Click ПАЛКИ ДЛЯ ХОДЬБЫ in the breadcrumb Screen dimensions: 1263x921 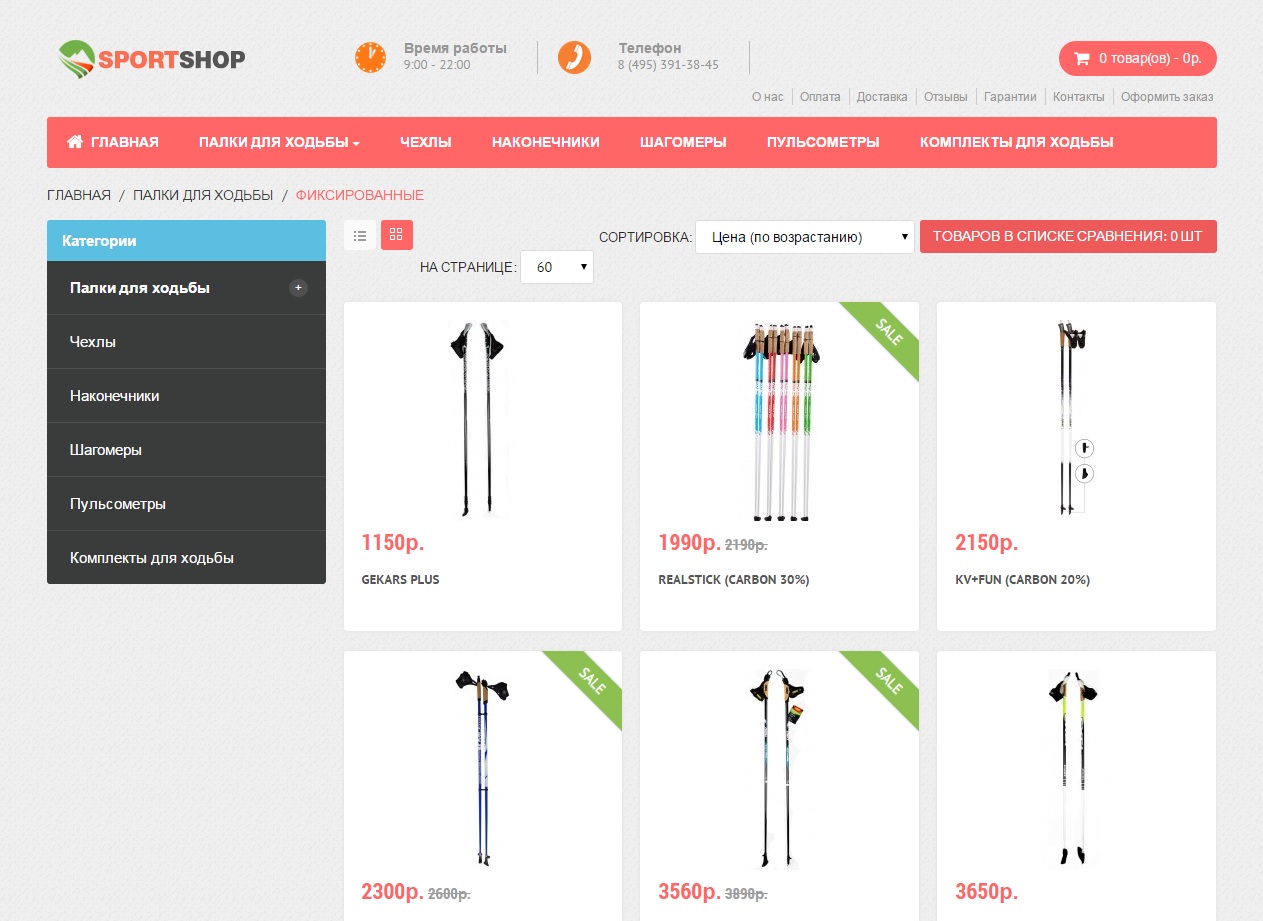click(203, 195)
